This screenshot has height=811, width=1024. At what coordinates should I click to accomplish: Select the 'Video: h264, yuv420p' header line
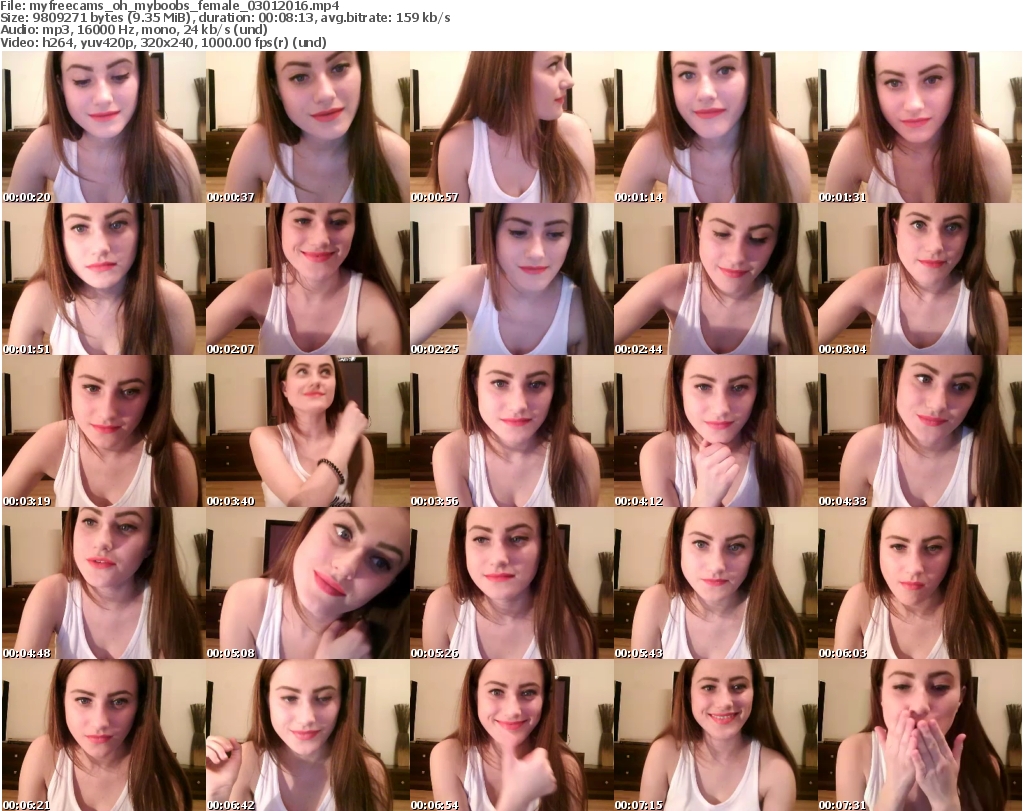click(x=163, y=42)
